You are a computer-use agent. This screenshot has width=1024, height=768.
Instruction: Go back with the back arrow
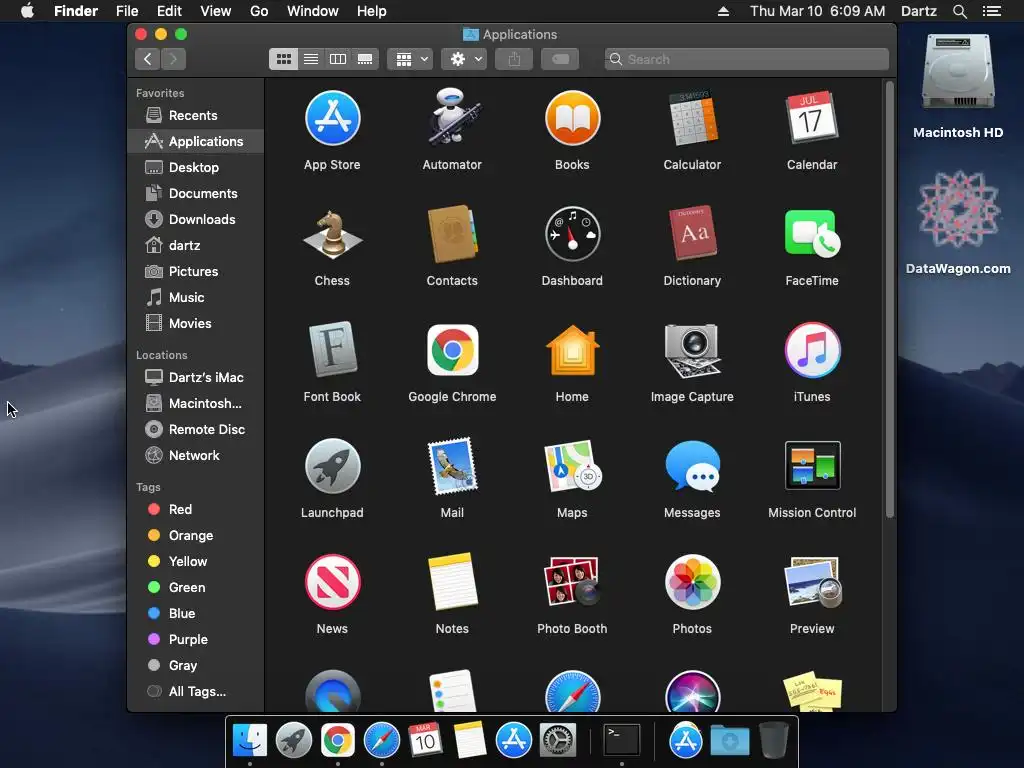tap(148, 59)
